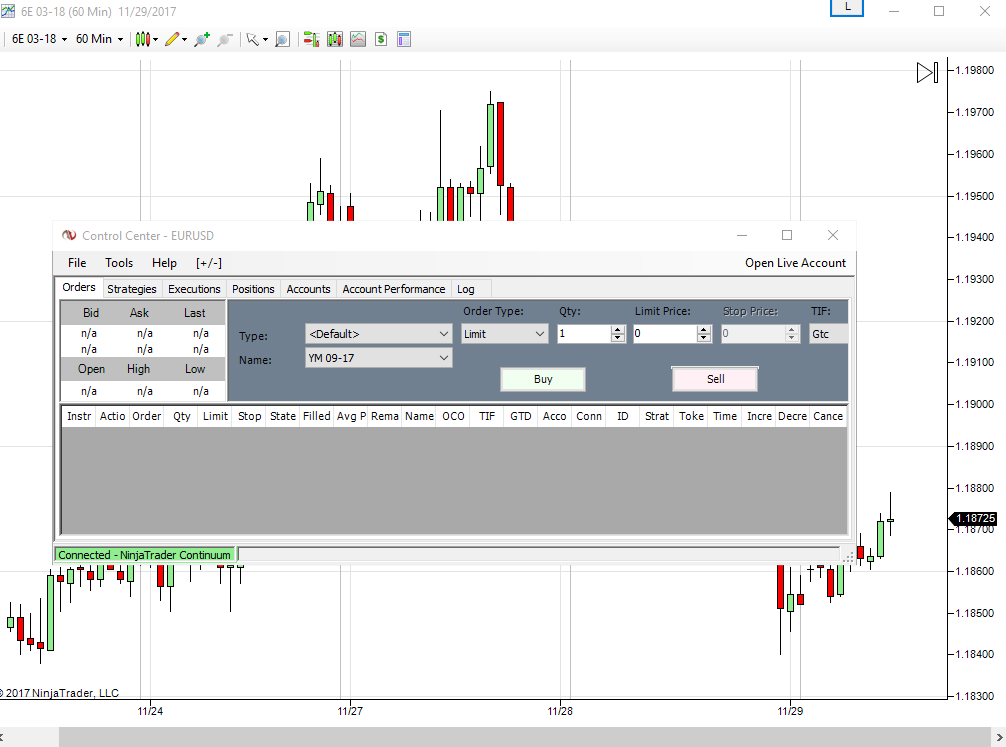Switch to the Account Performance tab
Screen dimensions: 1006x747
[x=393, y=289]
